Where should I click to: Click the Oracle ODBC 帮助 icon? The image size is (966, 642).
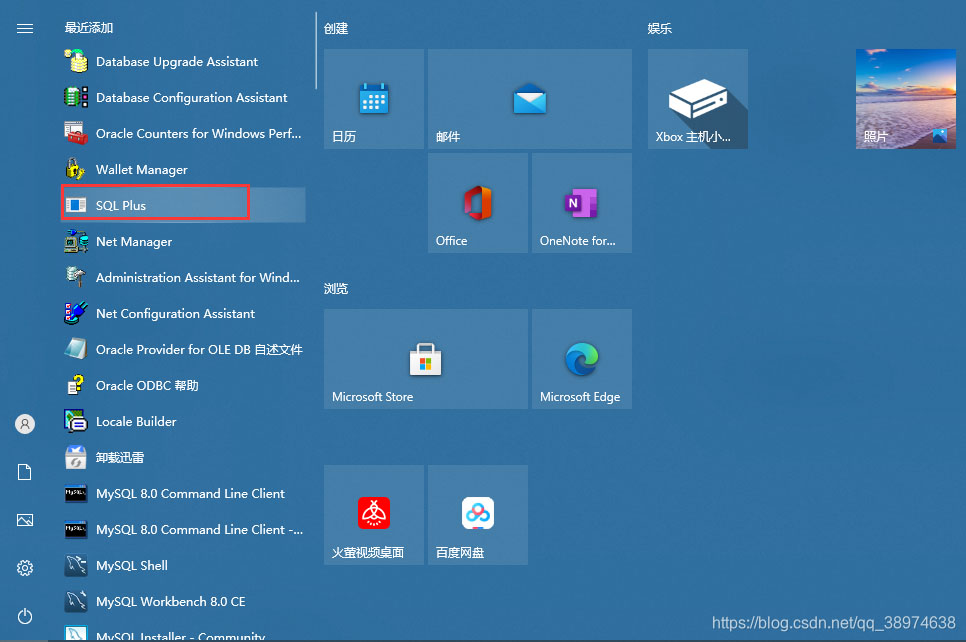point(76,385)
